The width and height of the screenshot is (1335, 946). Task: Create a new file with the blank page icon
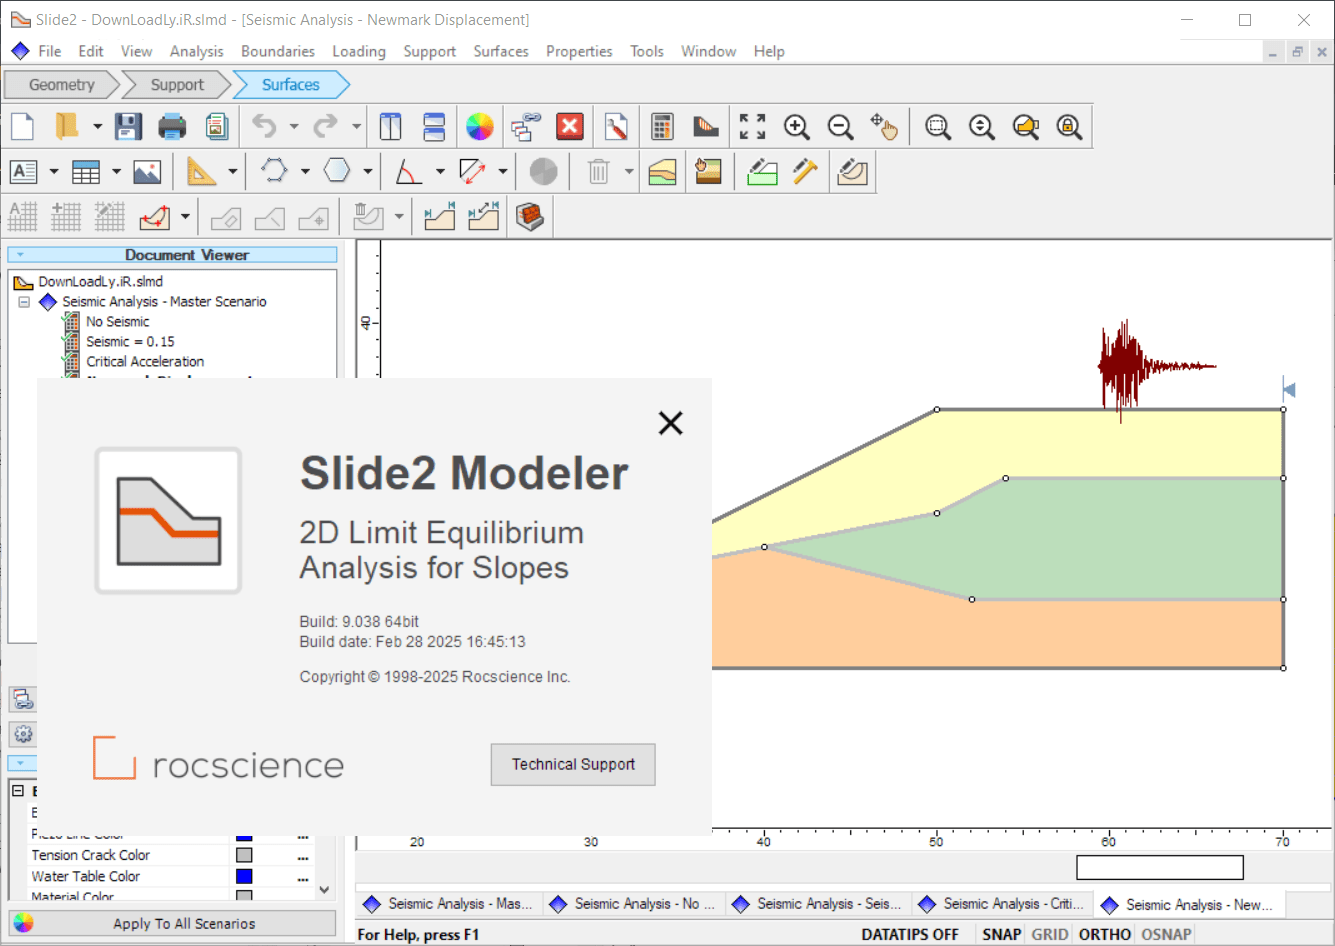(x=22, y=127)
